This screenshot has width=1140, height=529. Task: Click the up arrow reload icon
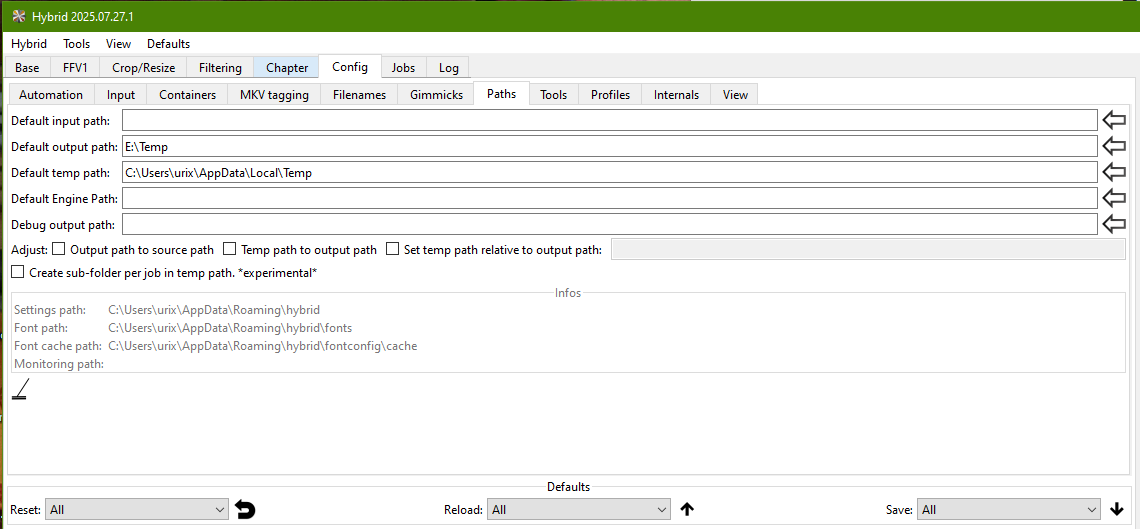687,510
